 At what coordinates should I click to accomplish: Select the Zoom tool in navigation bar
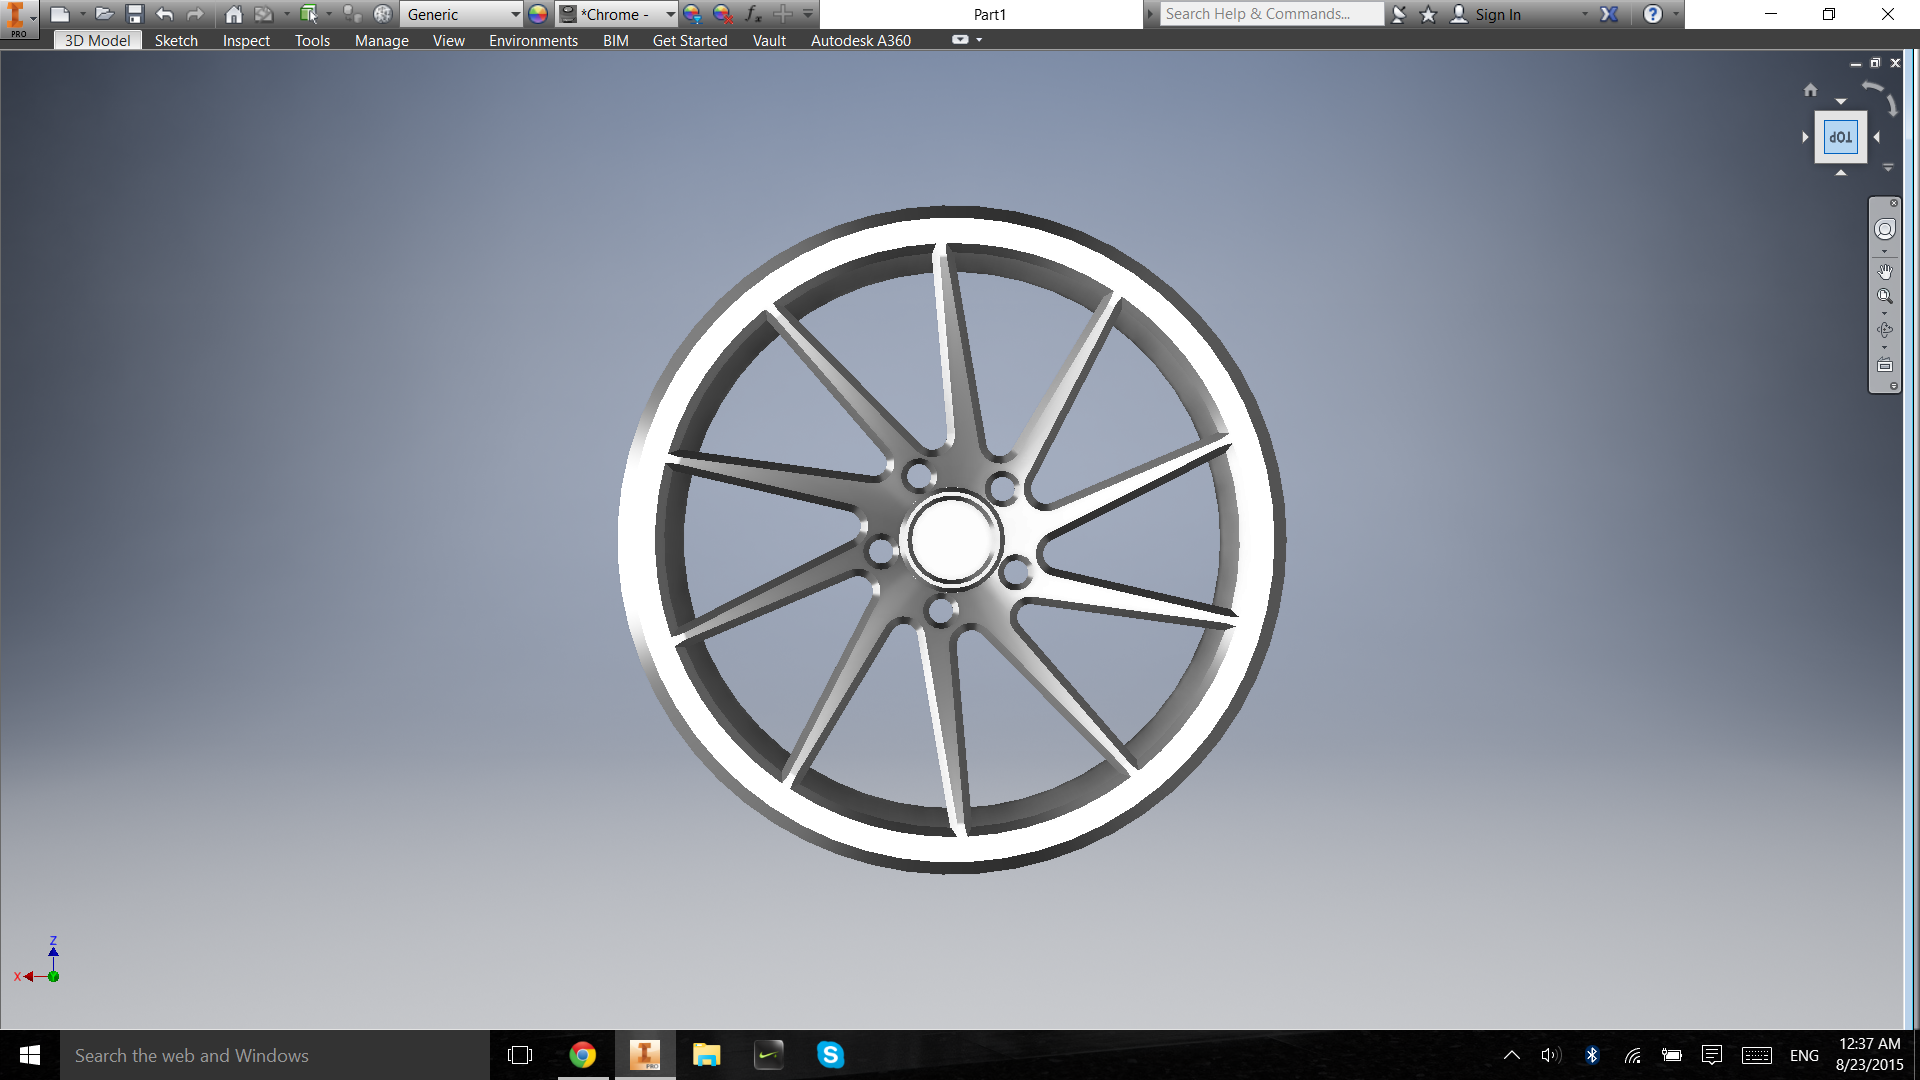tap(1885, 296)
